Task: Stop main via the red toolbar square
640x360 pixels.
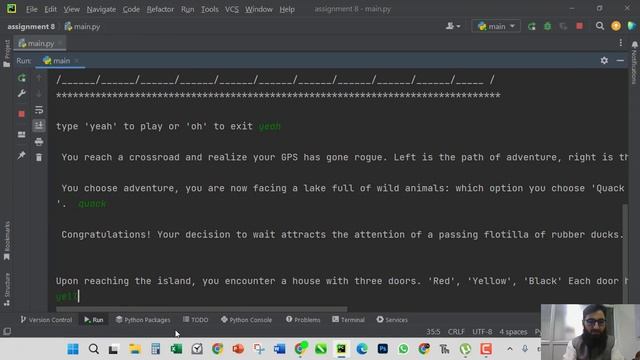Action: (579, 27)
